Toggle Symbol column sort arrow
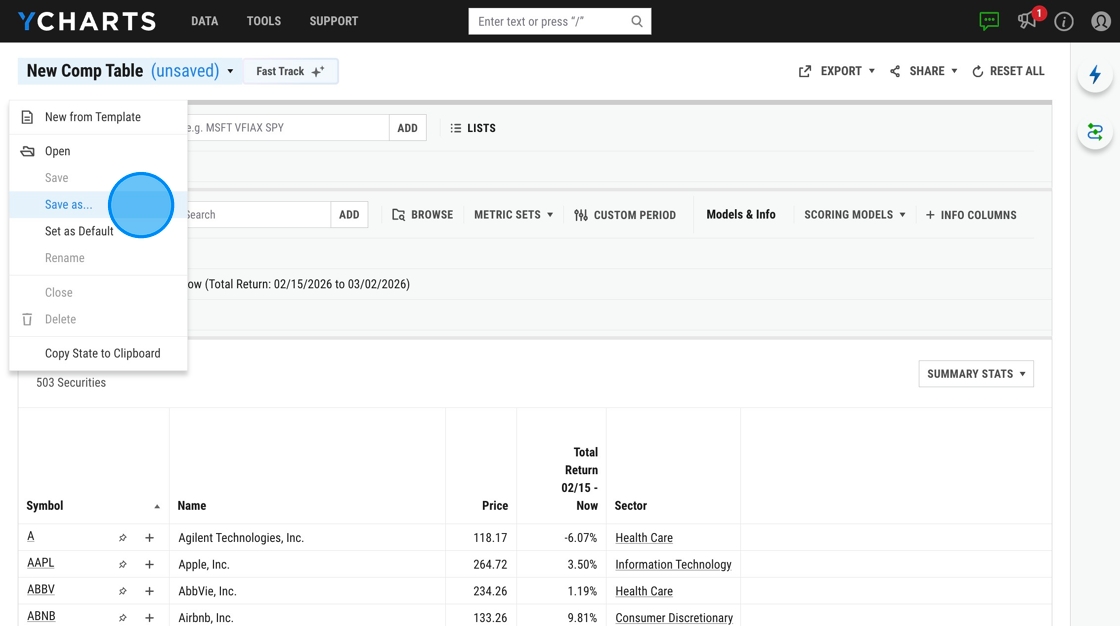The image size is (1120, 626). click(x=156, y=506)
